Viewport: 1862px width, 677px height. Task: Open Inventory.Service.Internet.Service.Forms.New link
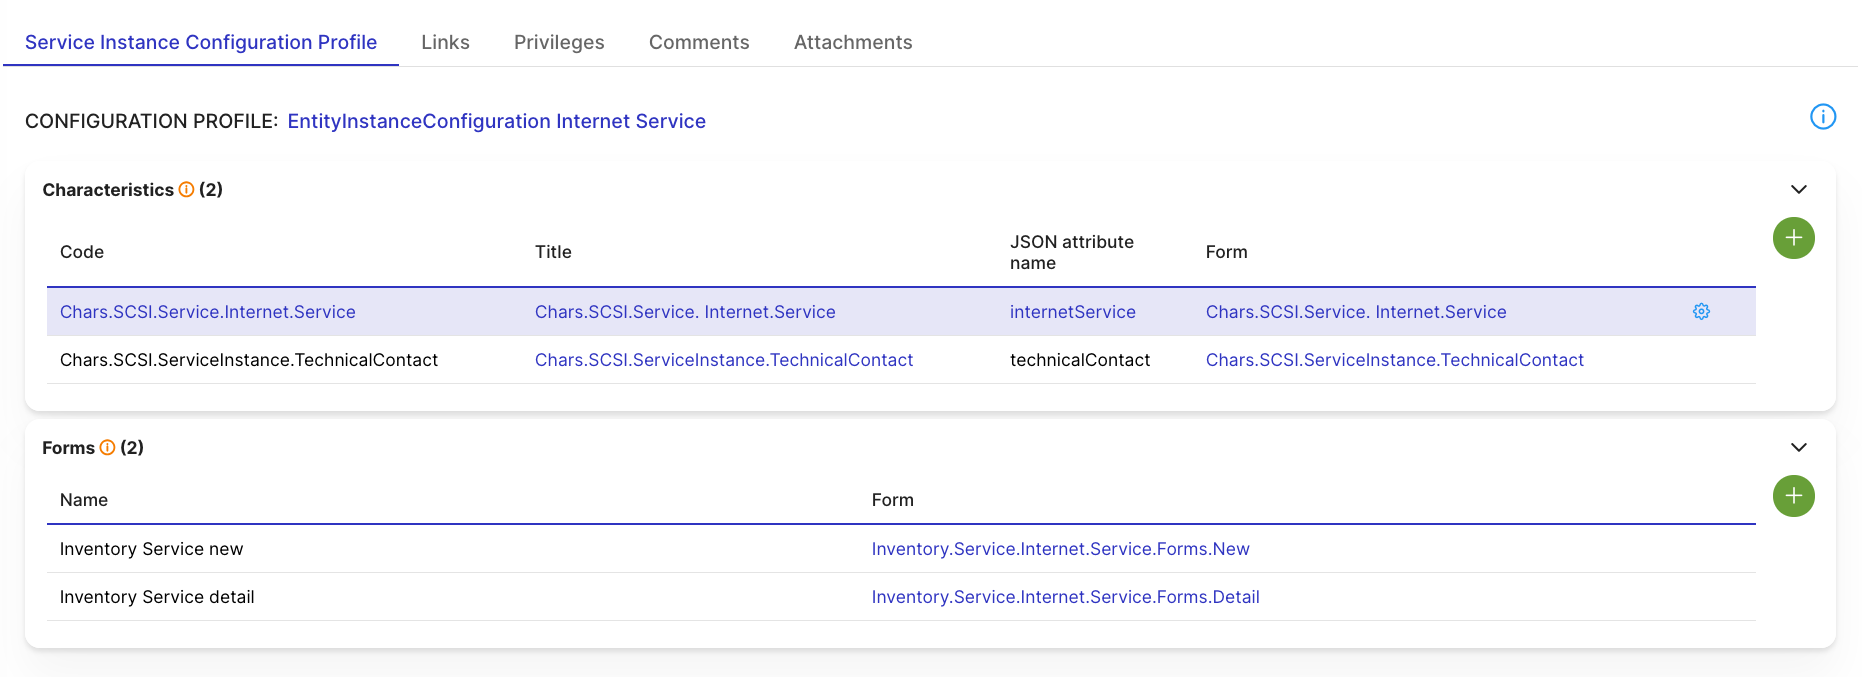point(1060,549)
